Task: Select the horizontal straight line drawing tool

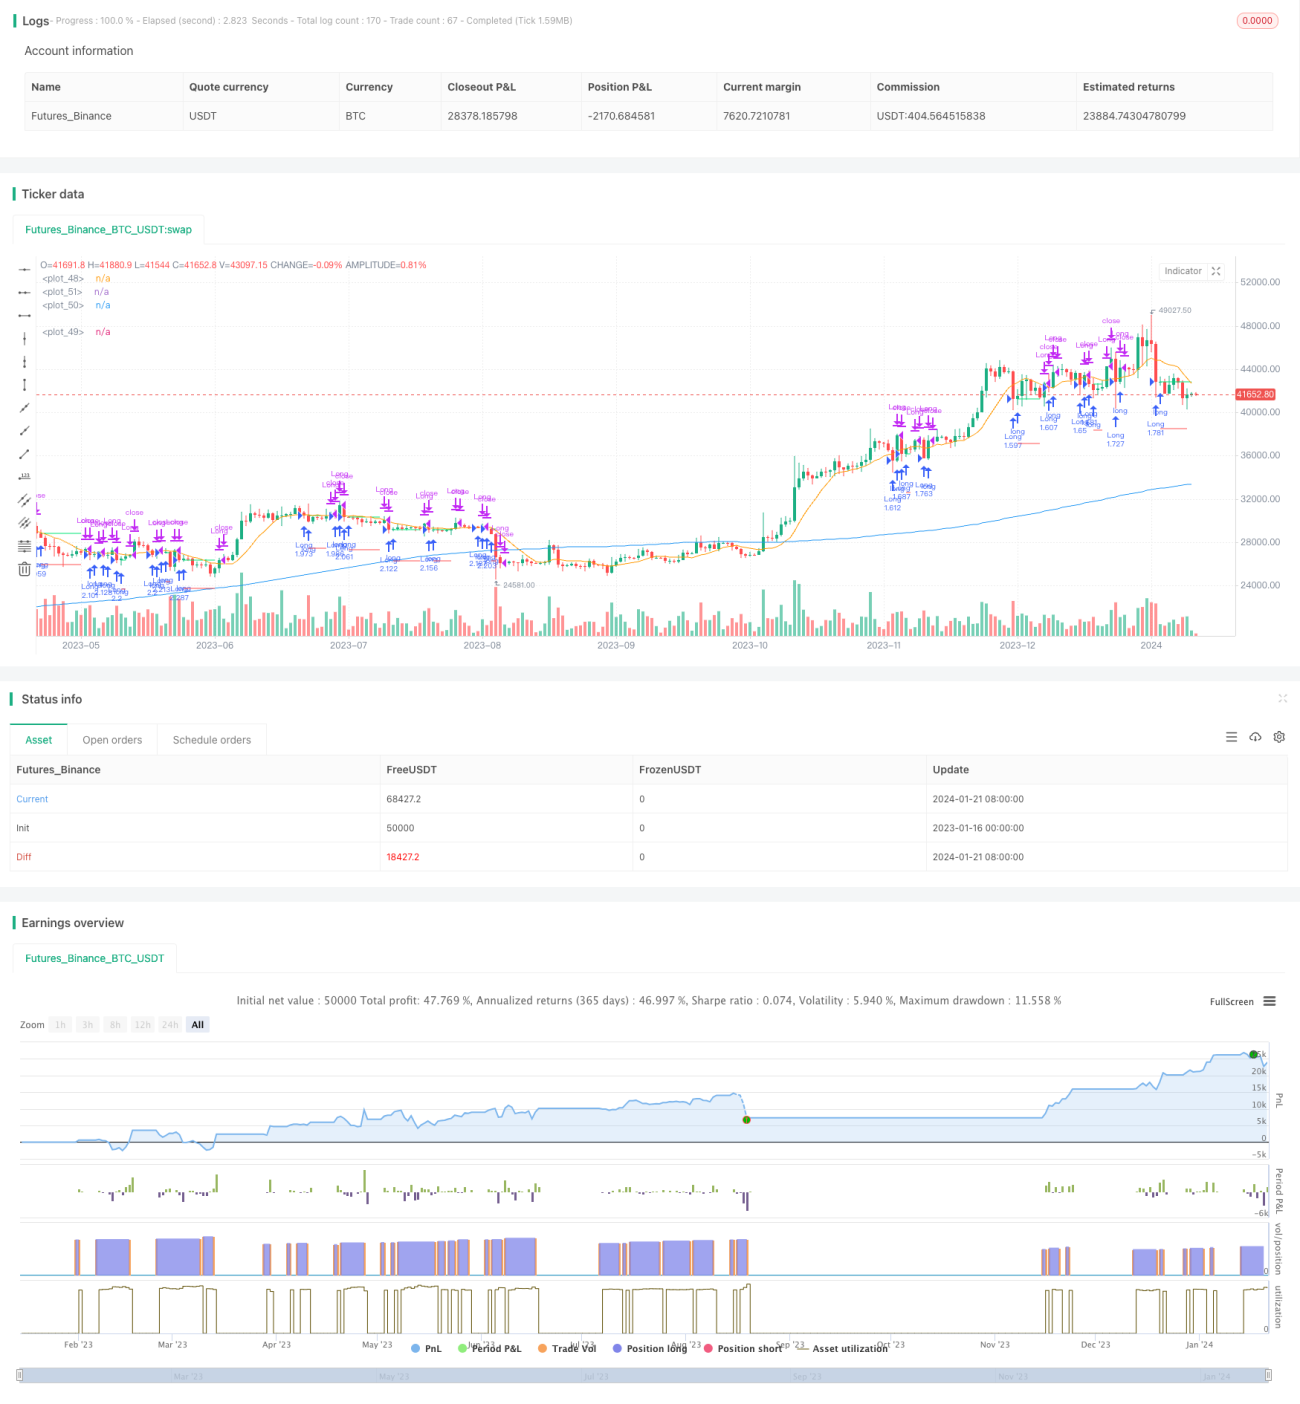Action: 24,269
